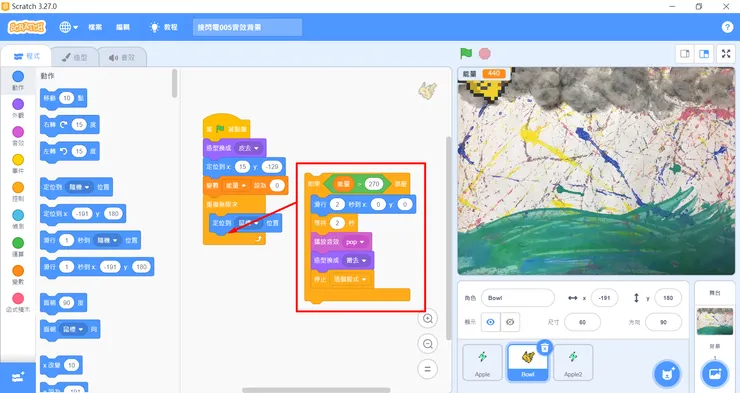The width and height of the screenshot is (740, 393).
Task: Open variable dropdown 能量 in set block
Action: pyautogui.click(x=236, y=186)
